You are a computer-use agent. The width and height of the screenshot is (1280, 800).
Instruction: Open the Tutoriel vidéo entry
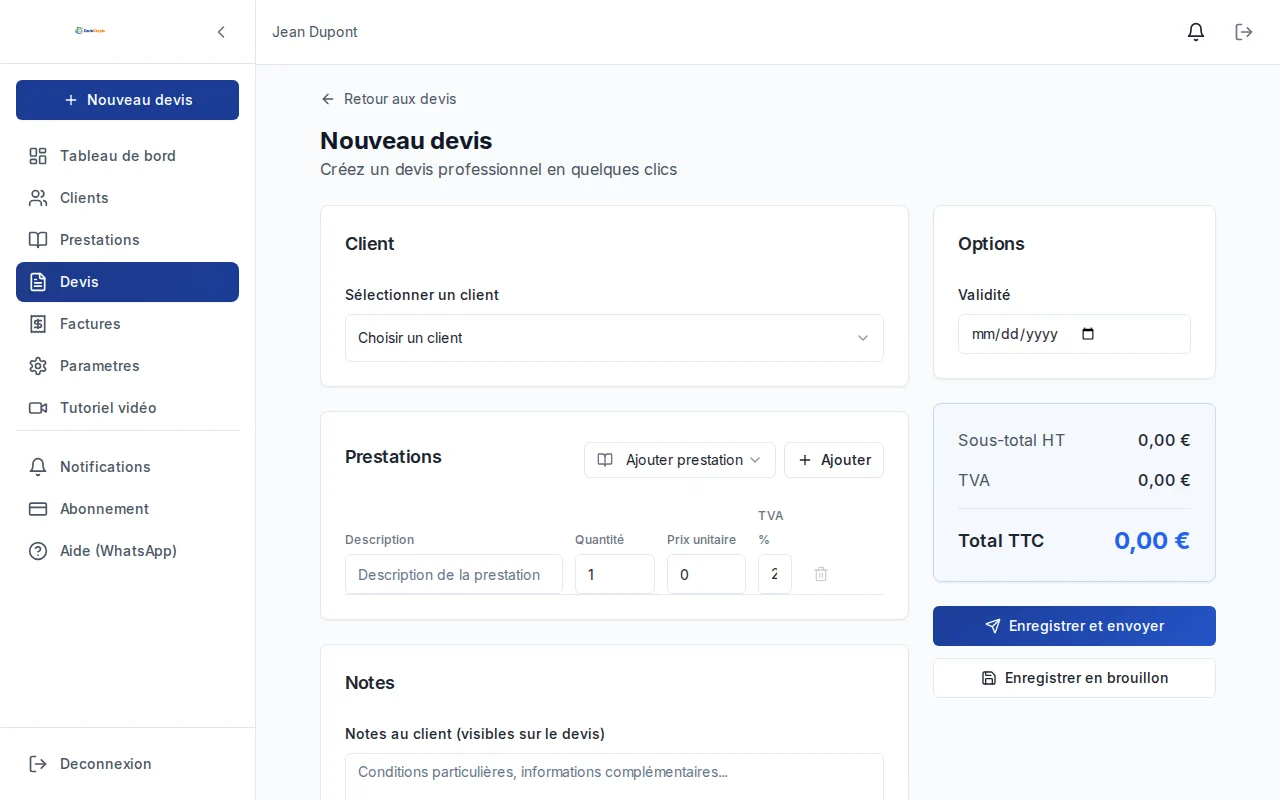click(127, 408)
